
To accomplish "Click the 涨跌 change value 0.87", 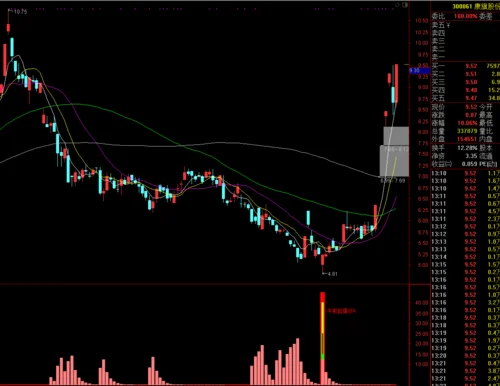I will (471, 115).
